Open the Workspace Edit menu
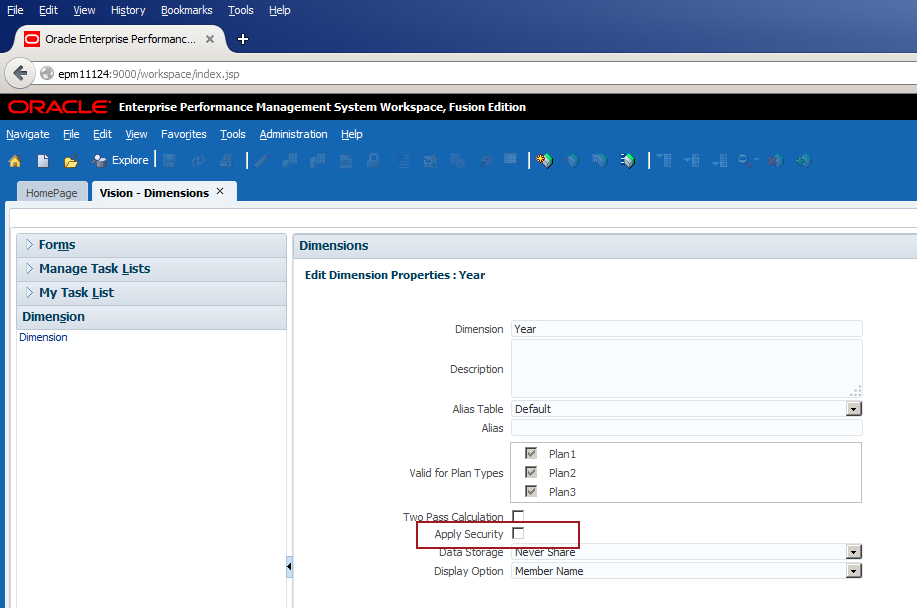 [102, 134]
